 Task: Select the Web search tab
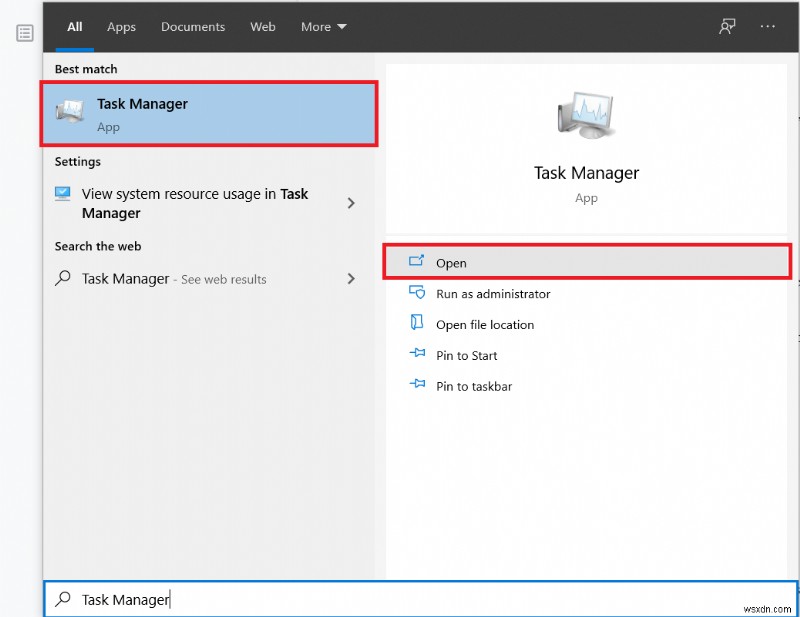263,27
